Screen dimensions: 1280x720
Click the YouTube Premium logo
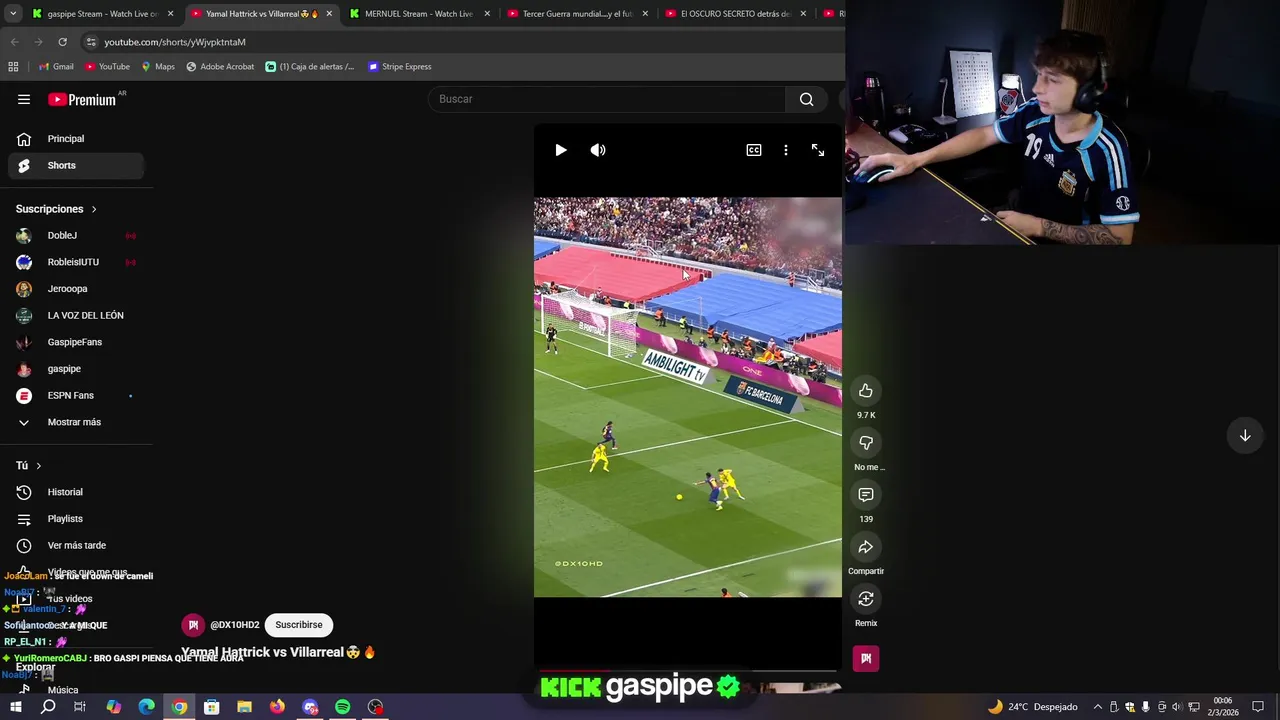click(x=82, y=99)
